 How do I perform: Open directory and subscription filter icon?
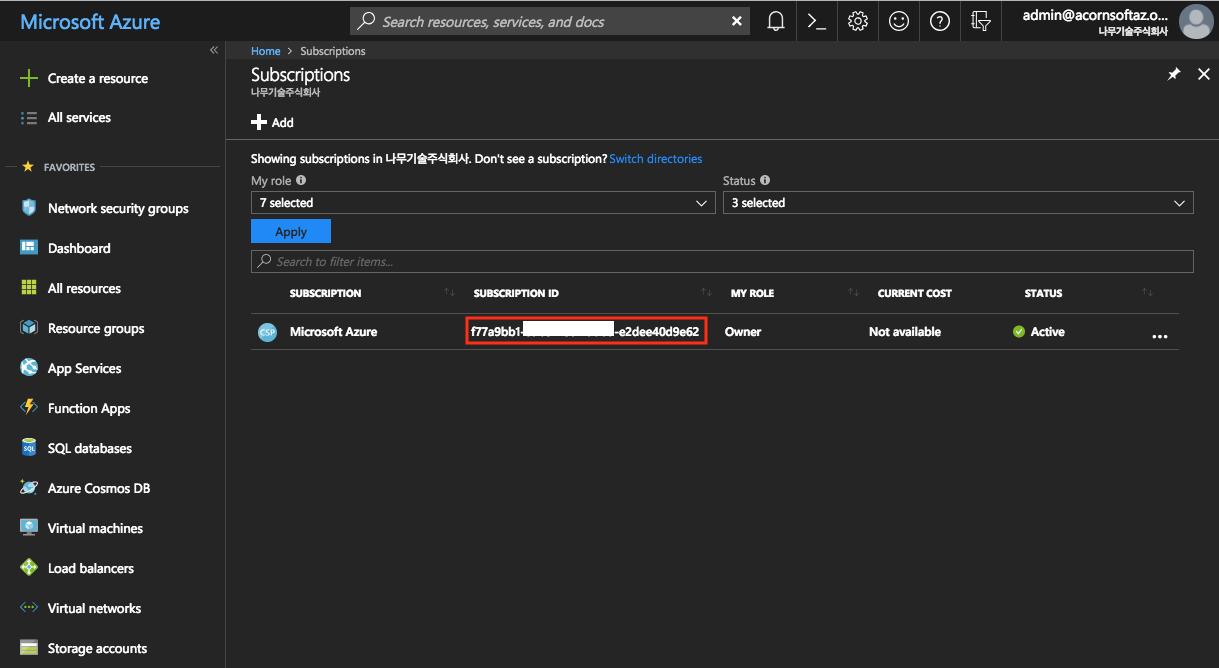(980, 21)
